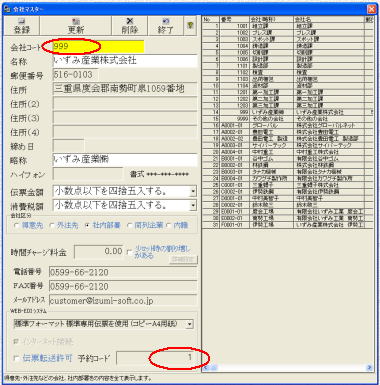Select list row 8 検査
Screen dimensions: 380x385
tap(287, 72)
